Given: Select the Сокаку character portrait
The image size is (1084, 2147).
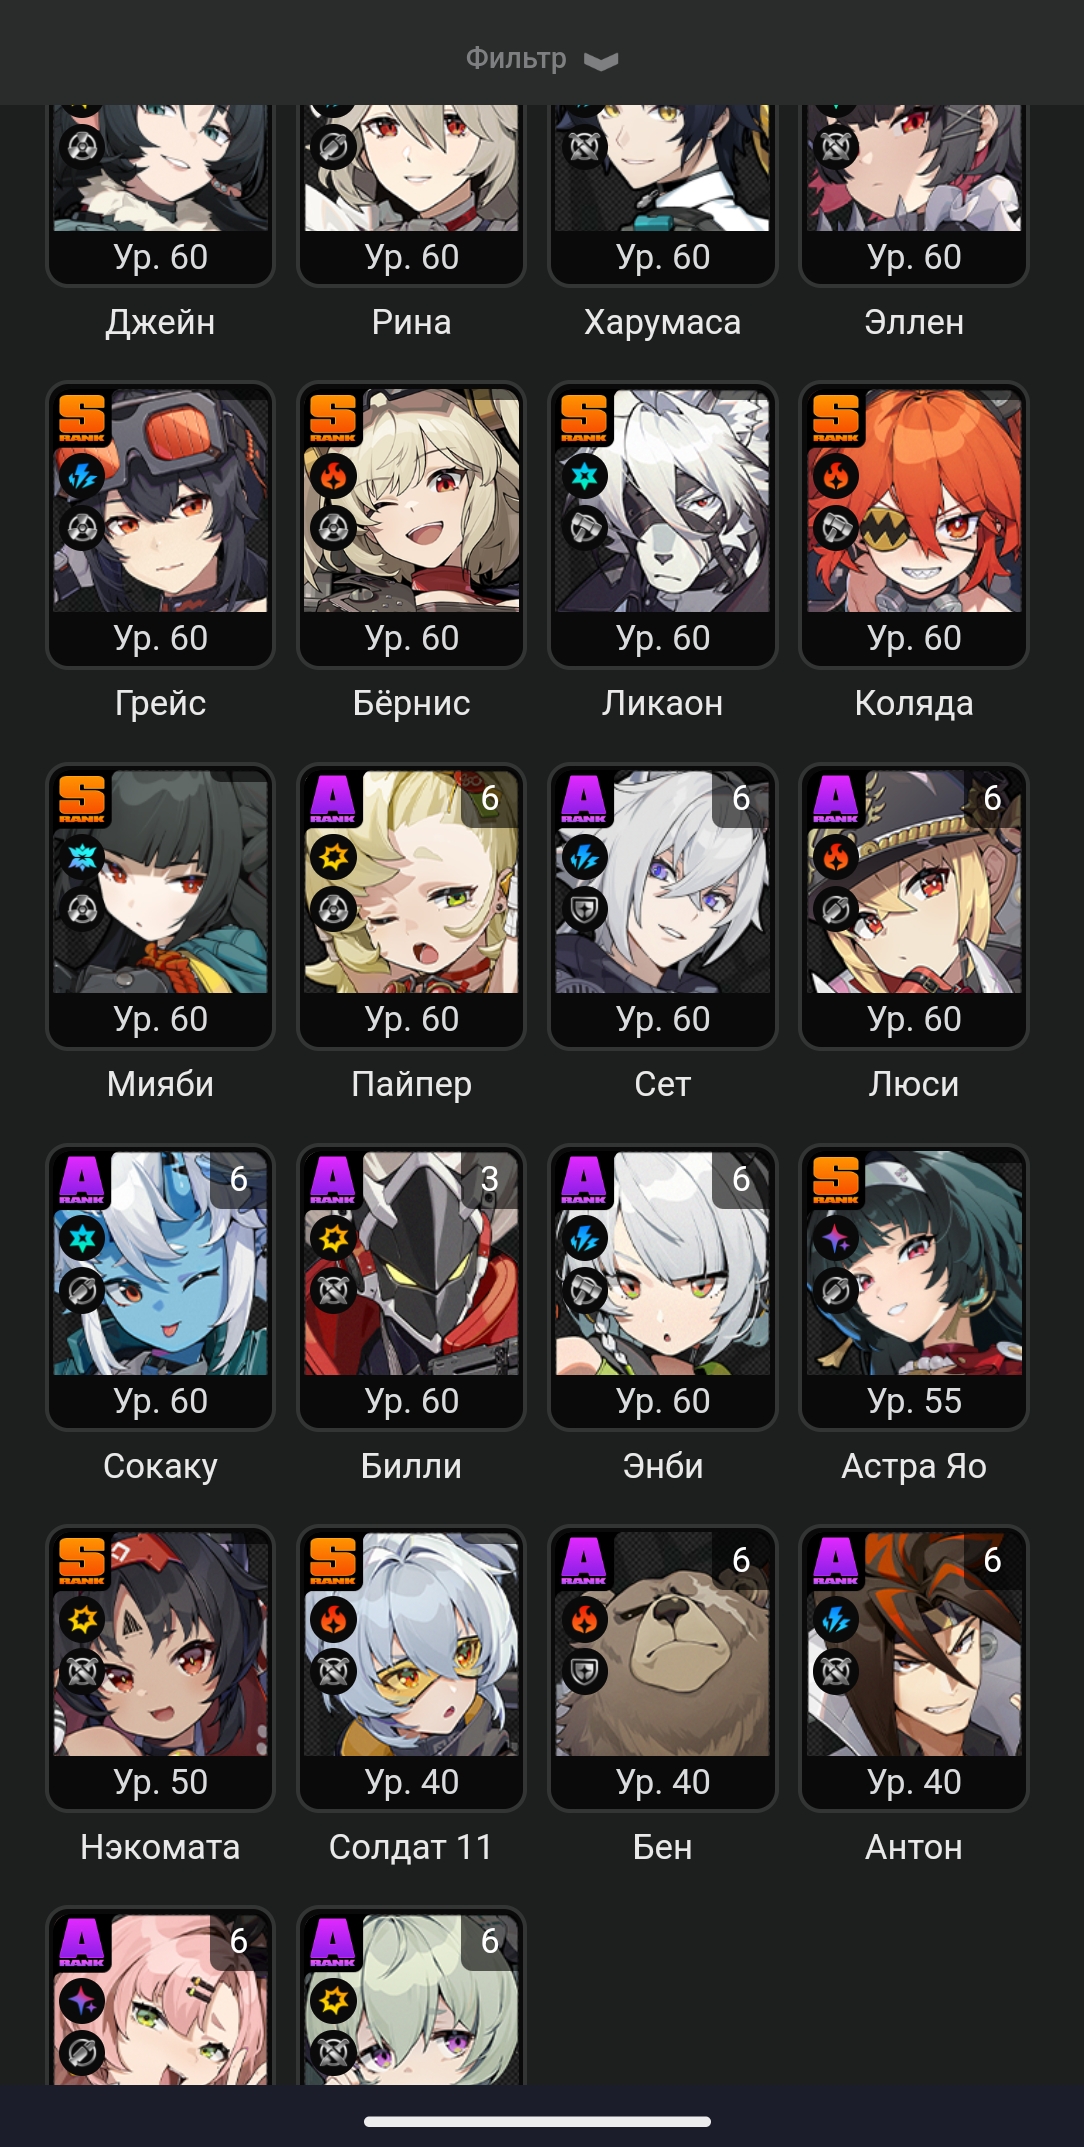Looking at the screenshot, I should [160, 1263].
